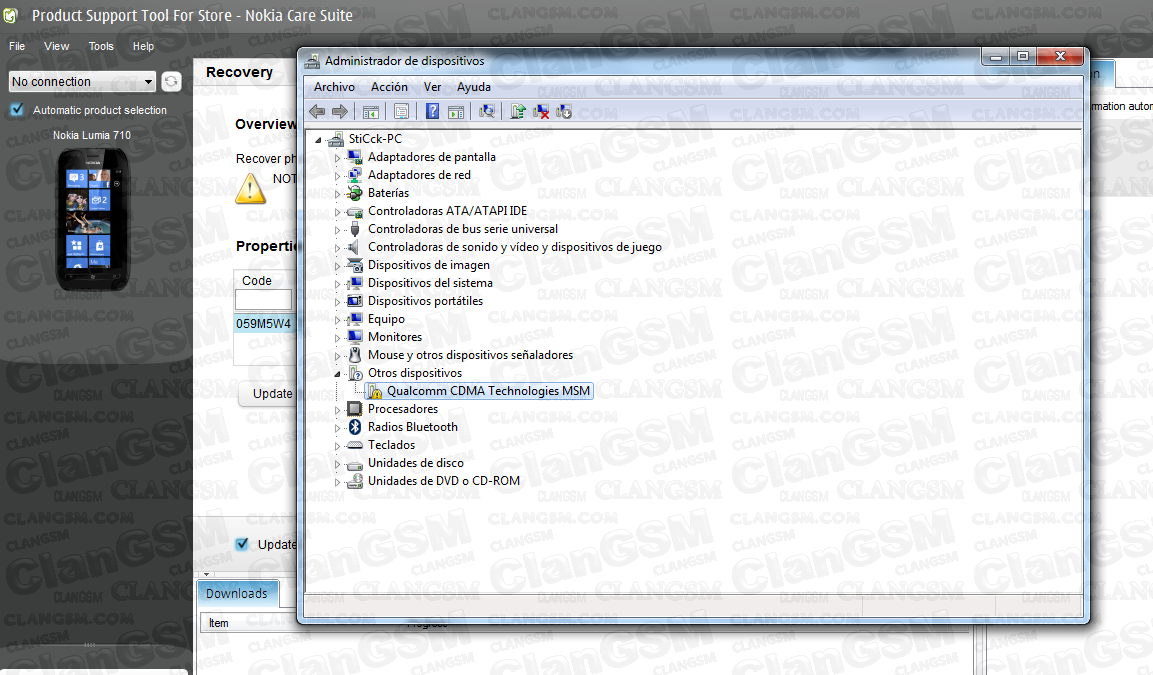Click the blue question mark Help icon
Viewport: 1153px width, 675px height.
coord(432,112)
